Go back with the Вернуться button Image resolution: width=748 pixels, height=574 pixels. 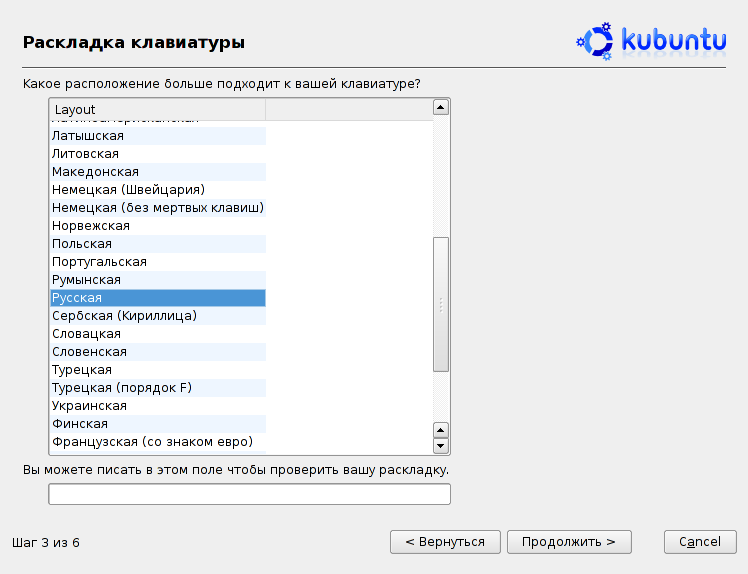tap(445, 542)
